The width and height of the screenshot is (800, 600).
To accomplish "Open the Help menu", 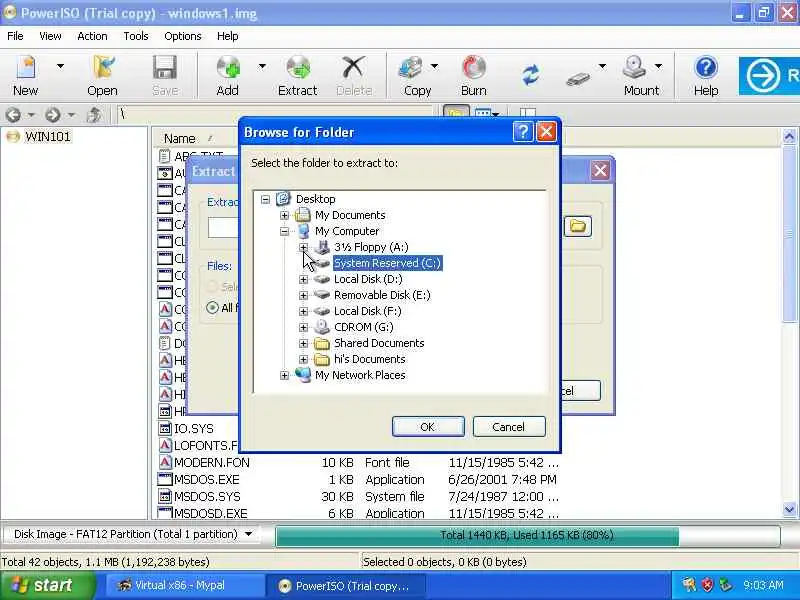I will click(x=228, y=36).
